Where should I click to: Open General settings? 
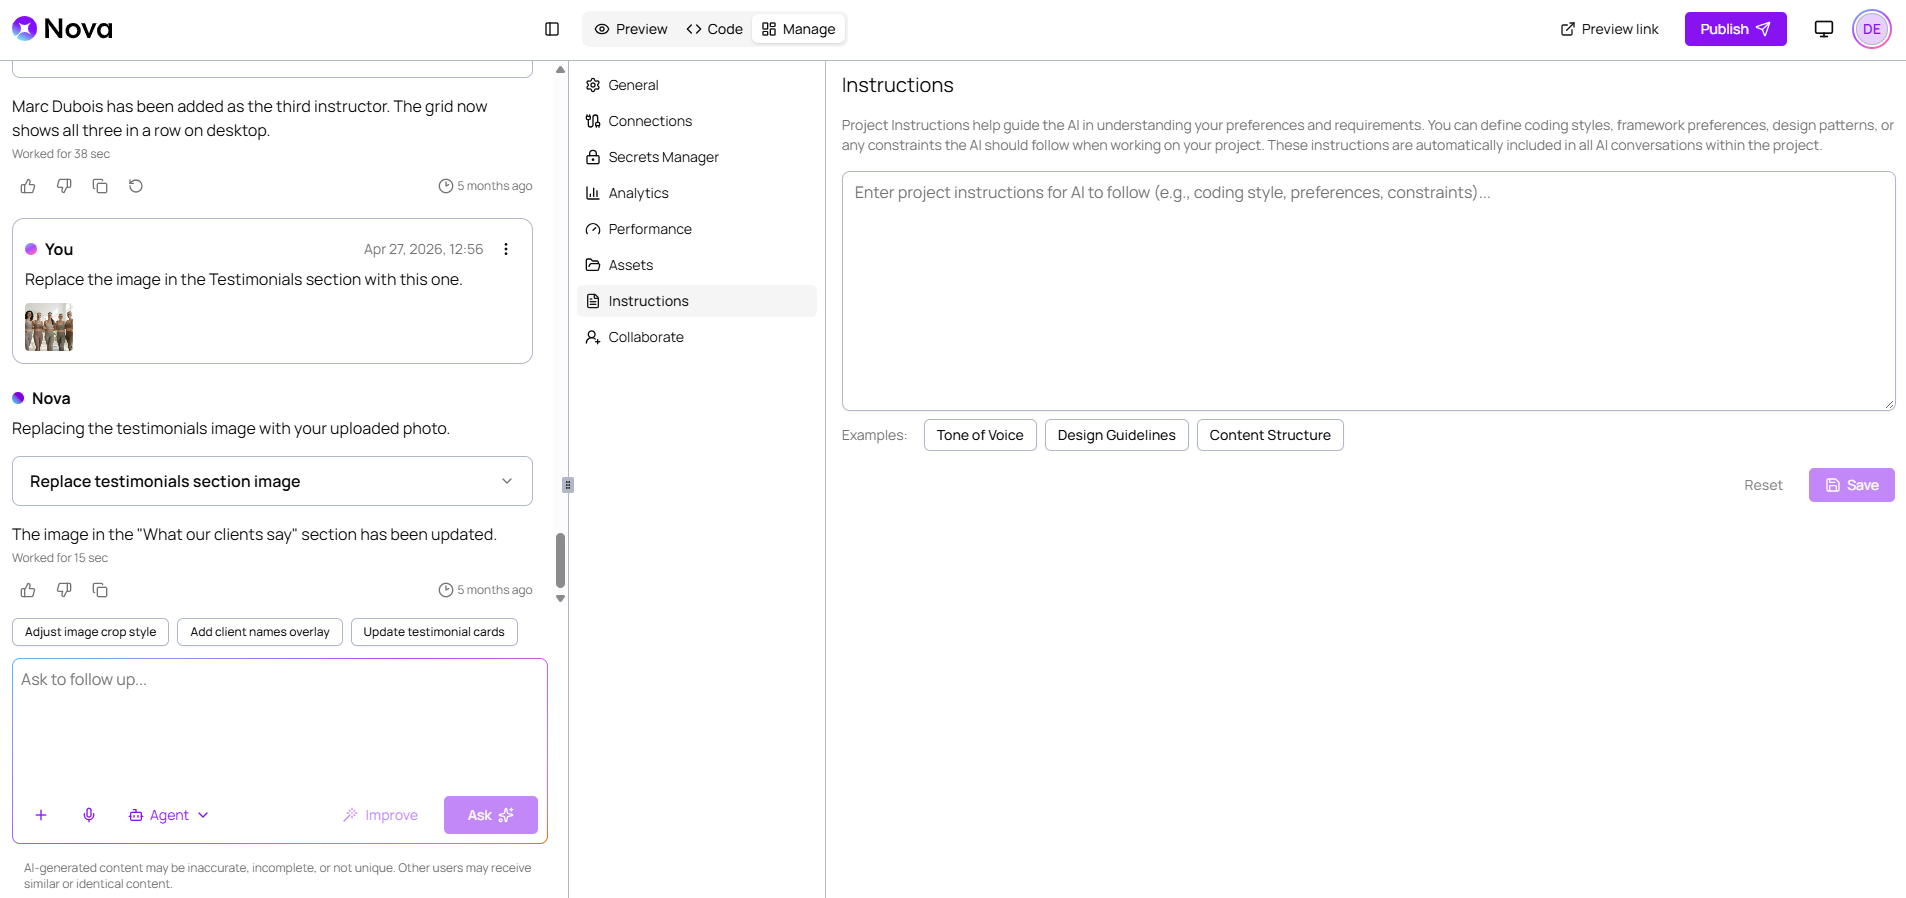(697, 85)
